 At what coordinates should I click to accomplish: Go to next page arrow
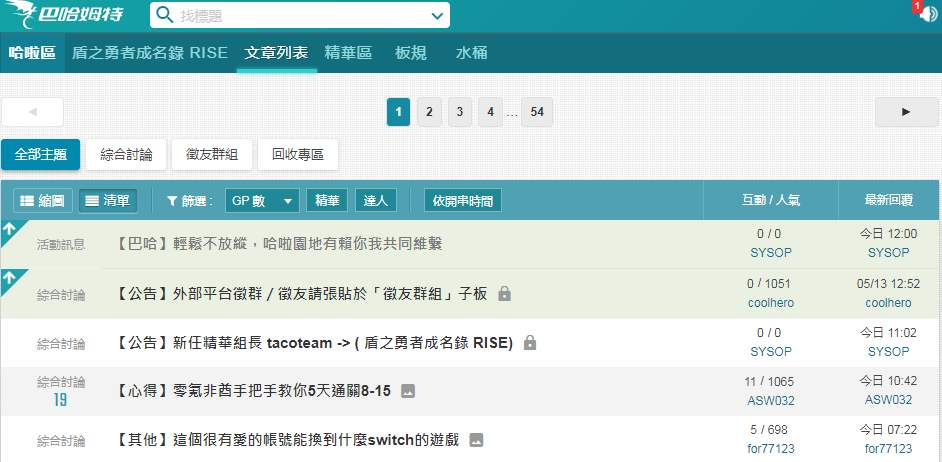pyautogui.click(x=907, y=112)
